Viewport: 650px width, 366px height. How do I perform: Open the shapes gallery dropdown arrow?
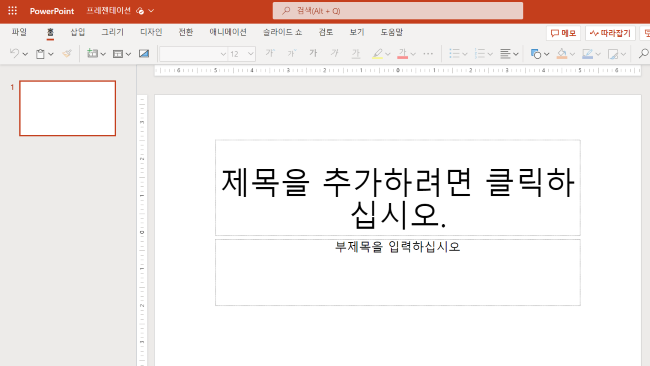[546, 54]
